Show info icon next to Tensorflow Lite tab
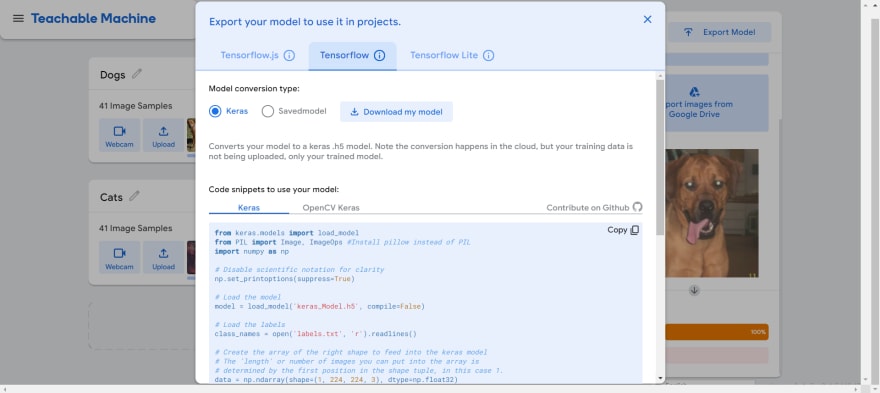880x393 pixels. [489, 56]
